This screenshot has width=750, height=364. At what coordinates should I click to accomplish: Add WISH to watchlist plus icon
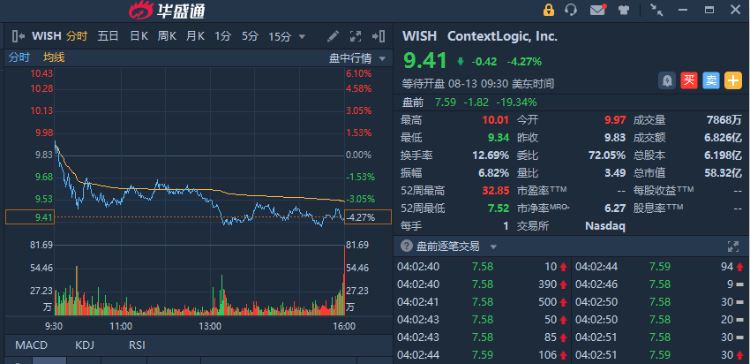coord(733,80)
